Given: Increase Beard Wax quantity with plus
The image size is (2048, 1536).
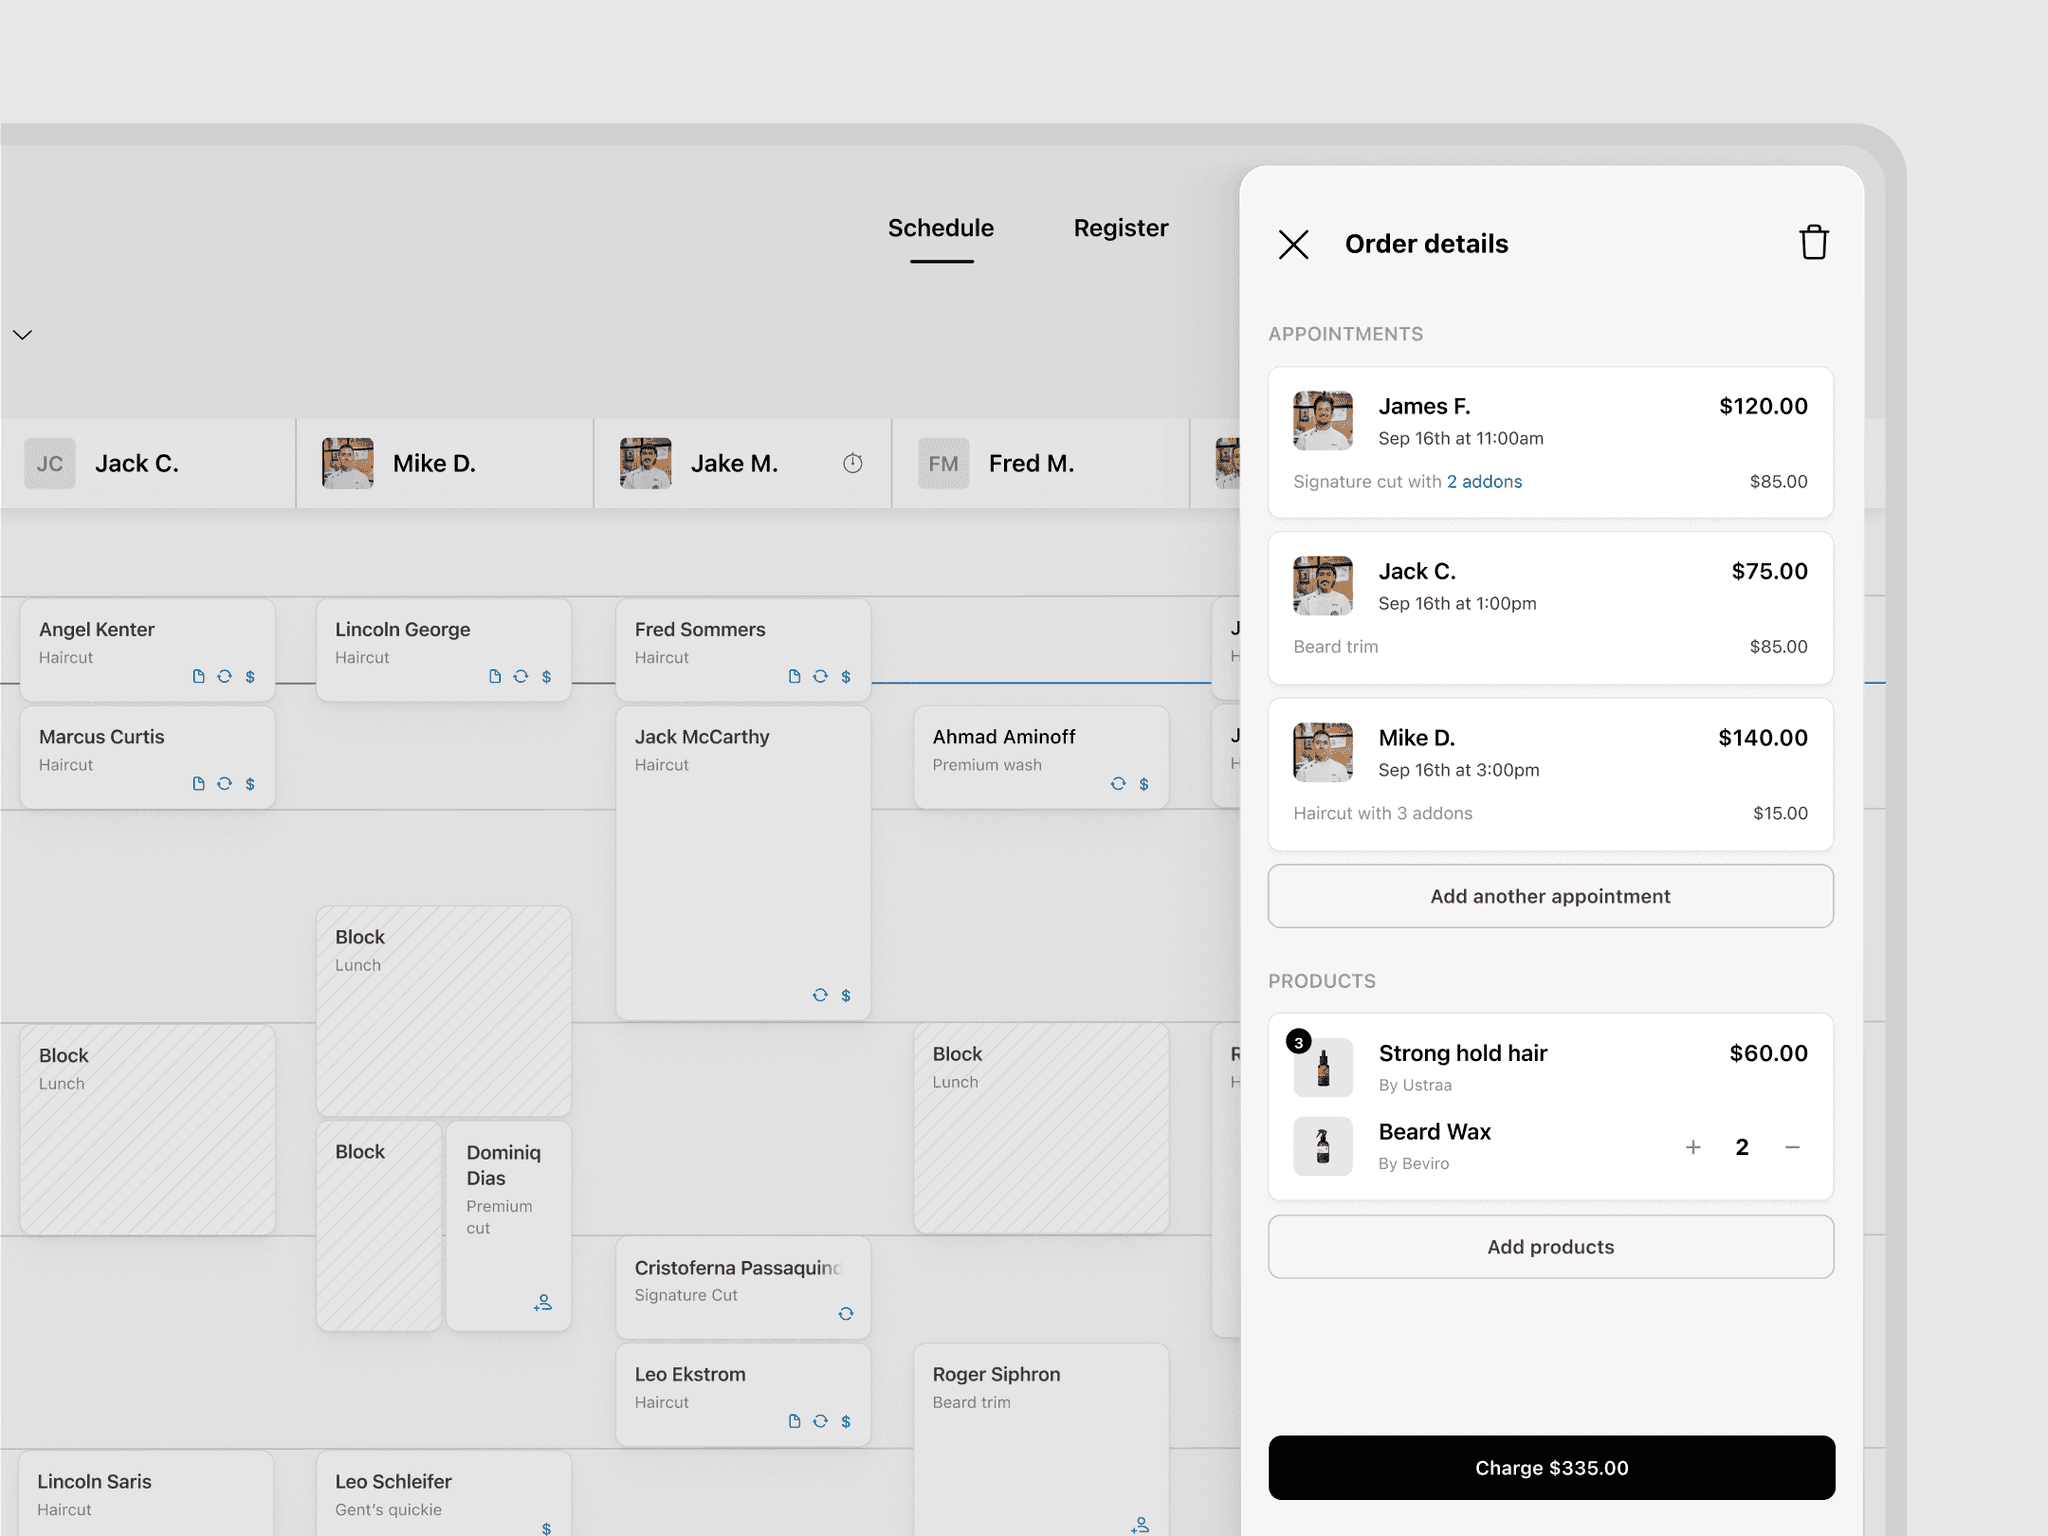Looking at the screenshot, I should click(x=1693, y=1148).
